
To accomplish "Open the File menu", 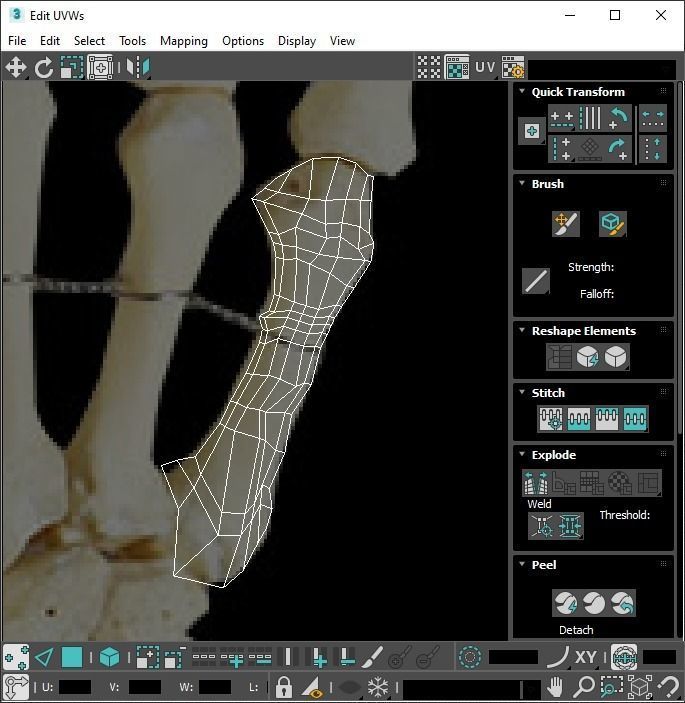I will pos(17,41).
